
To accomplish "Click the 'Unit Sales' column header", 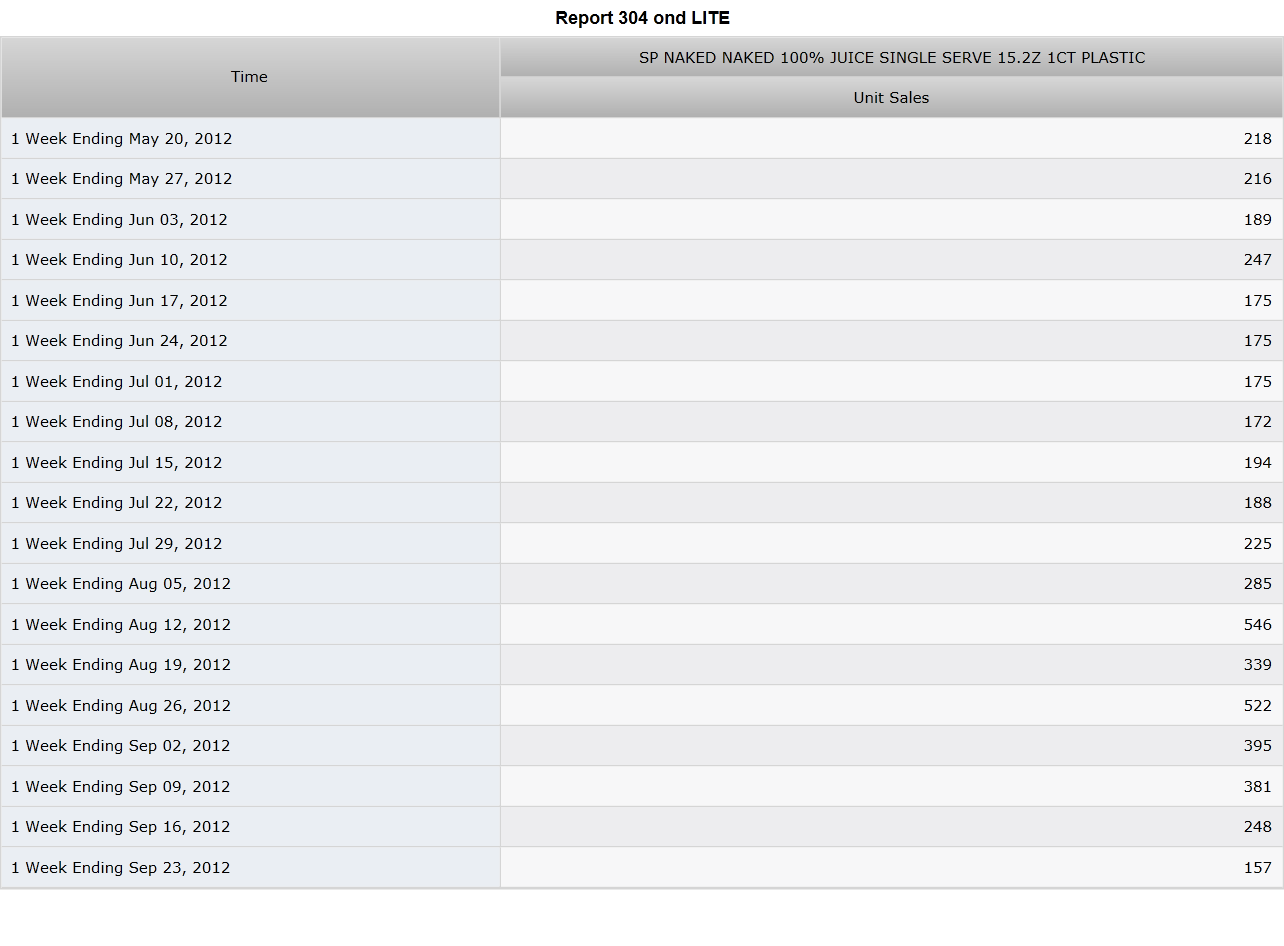I will click(892, 98).
